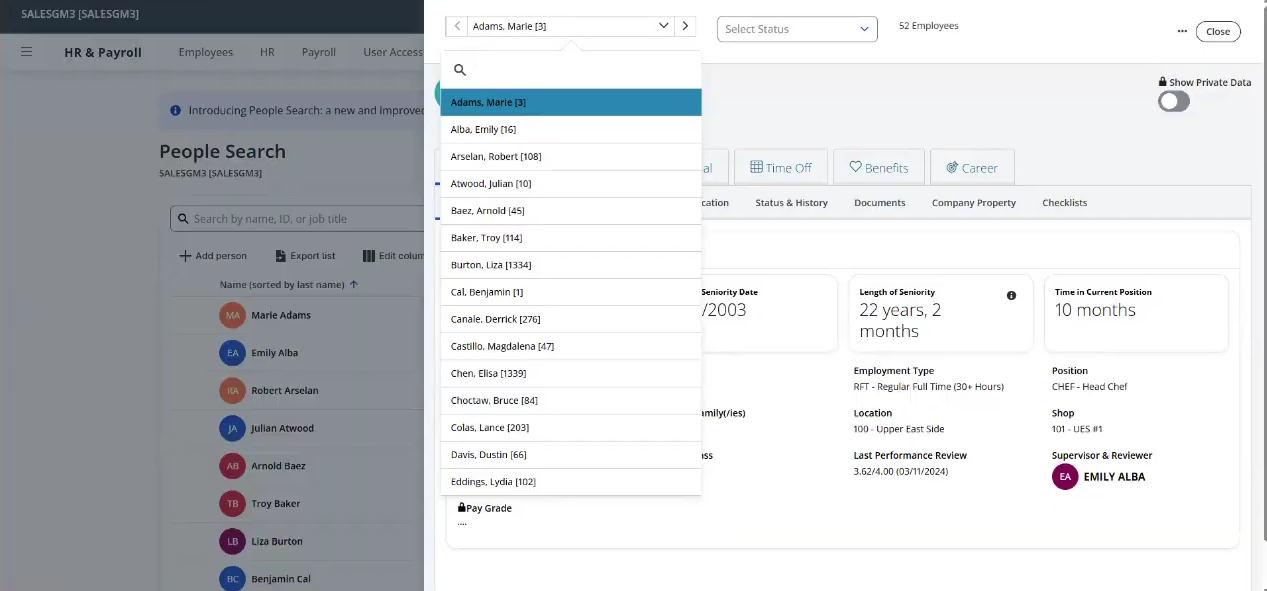
Task: Click Emily Alba EA avatar in list
Action: click(x=233, y=353)
